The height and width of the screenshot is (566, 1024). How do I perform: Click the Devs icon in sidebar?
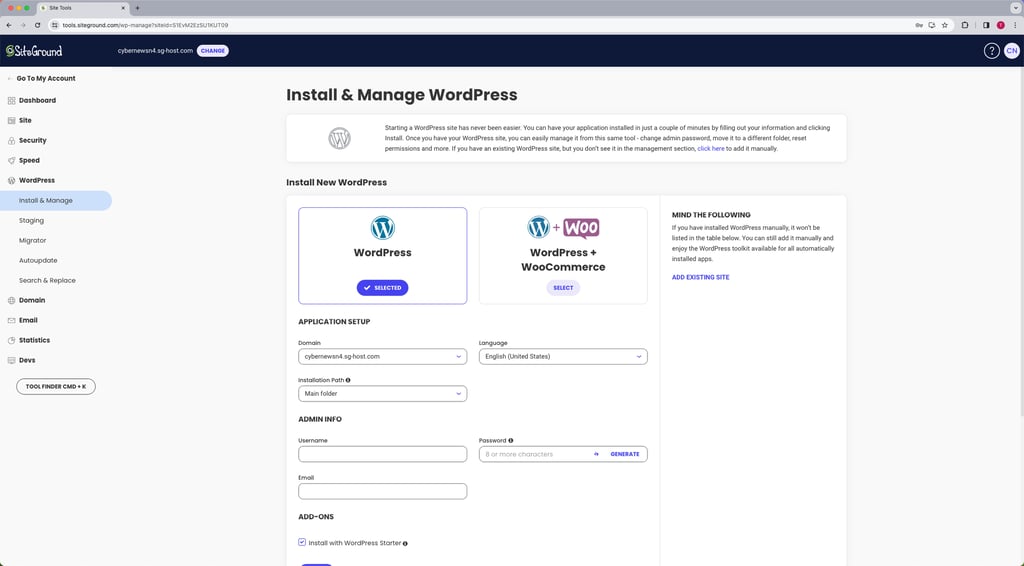click(11, 360)
